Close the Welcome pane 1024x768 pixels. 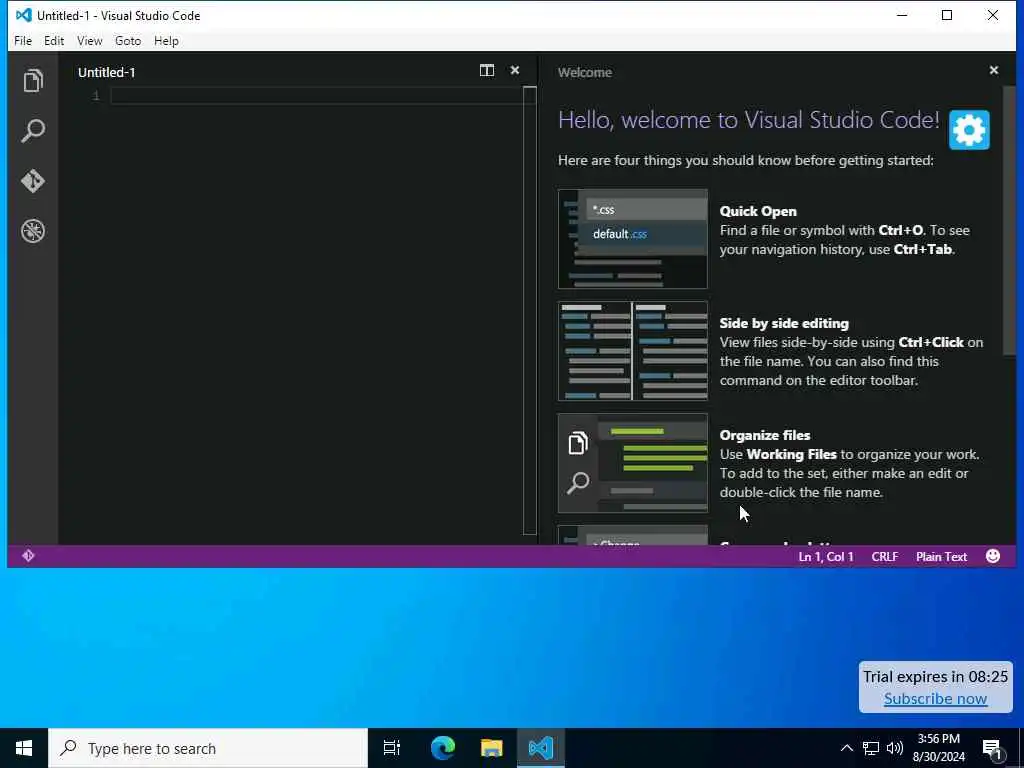click(x=993, y=71)
